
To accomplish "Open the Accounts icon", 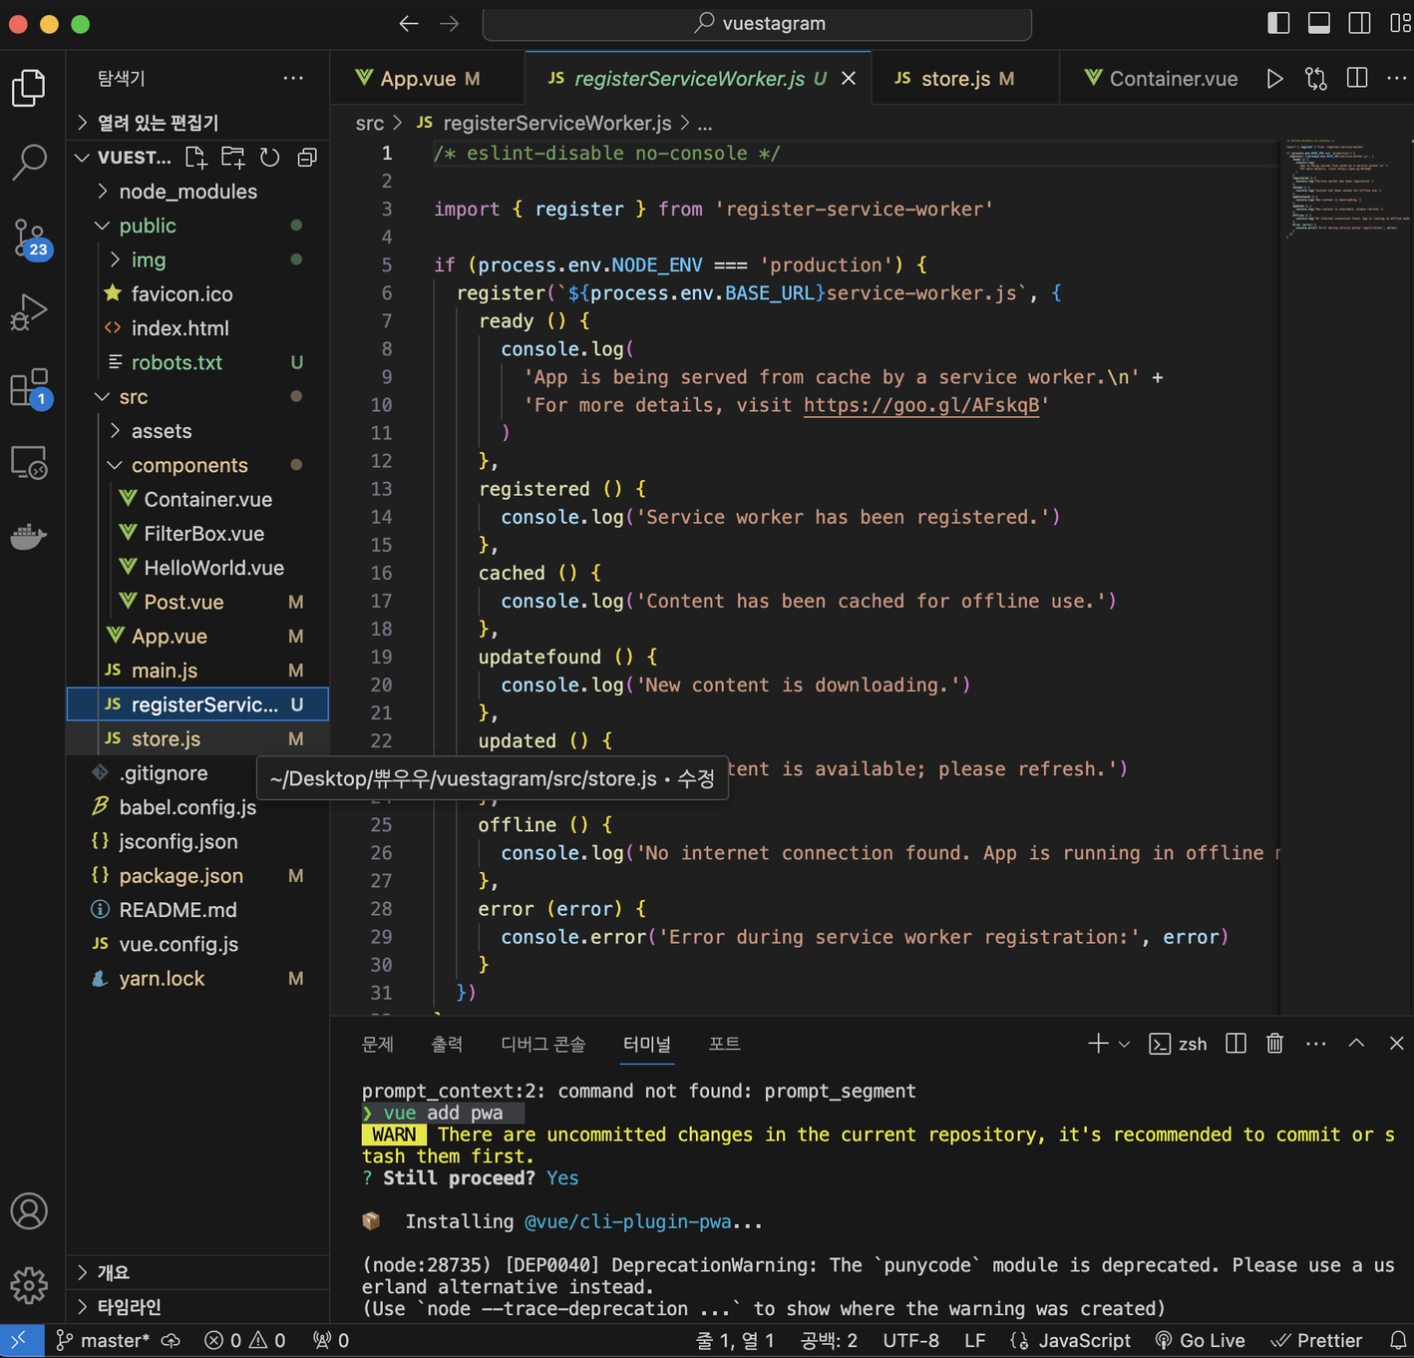I will pyautogui.click(x=29, y=1211).
